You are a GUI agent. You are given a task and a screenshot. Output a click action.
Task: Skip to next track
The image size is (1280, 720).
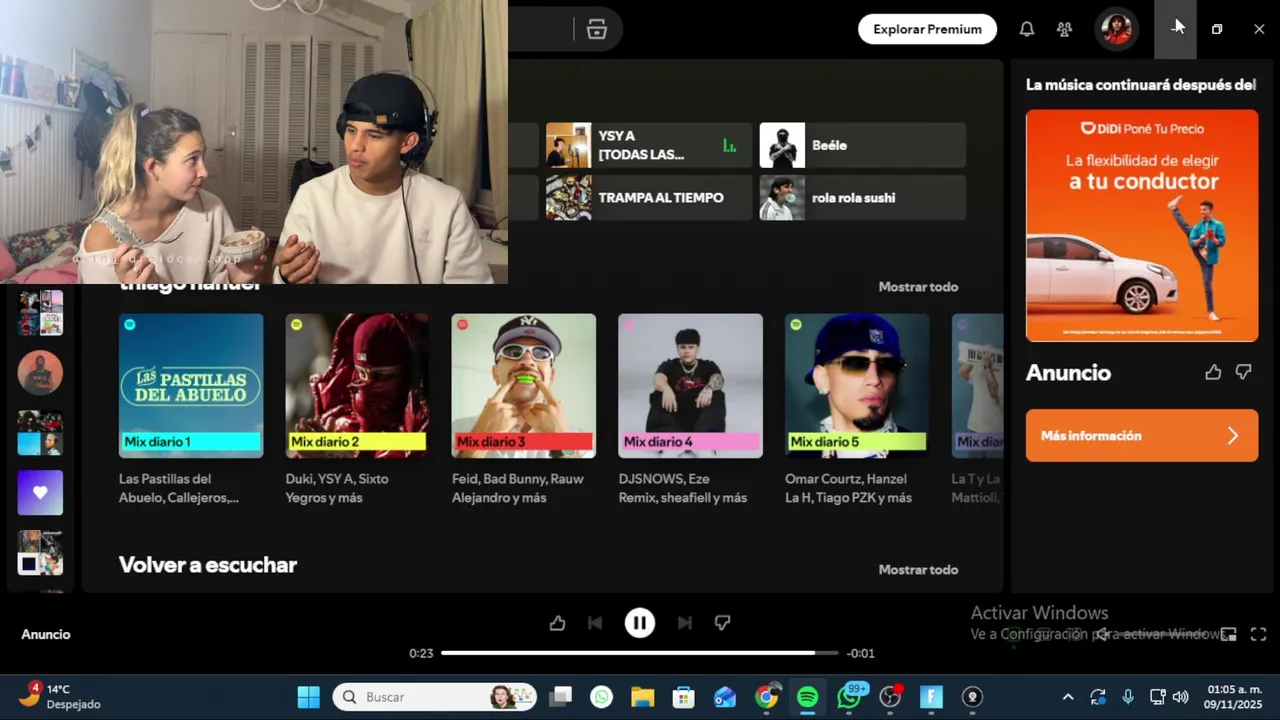tap(685, 623)
